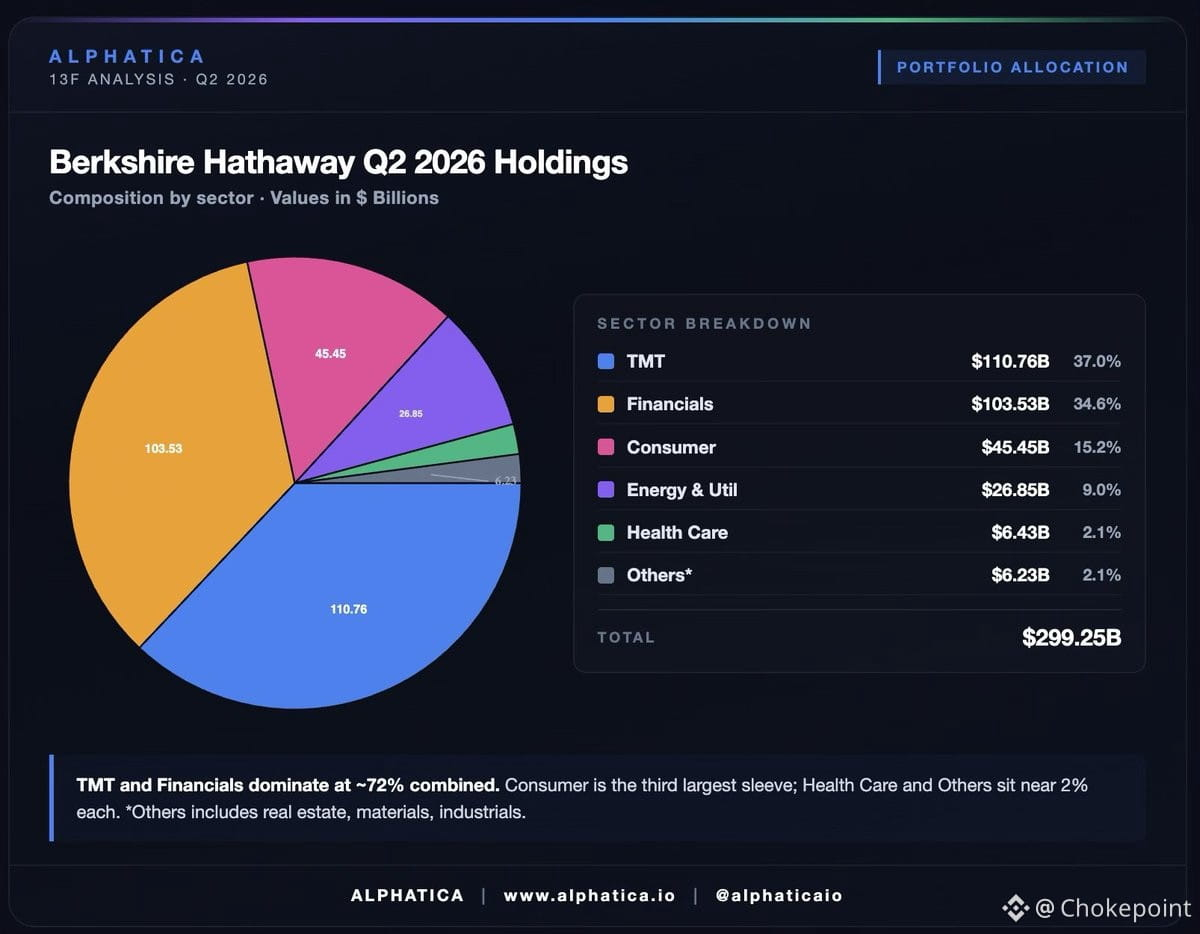Click the green Health Care legend swatch
Screen dimensions: 1200x934
point(606,533)
